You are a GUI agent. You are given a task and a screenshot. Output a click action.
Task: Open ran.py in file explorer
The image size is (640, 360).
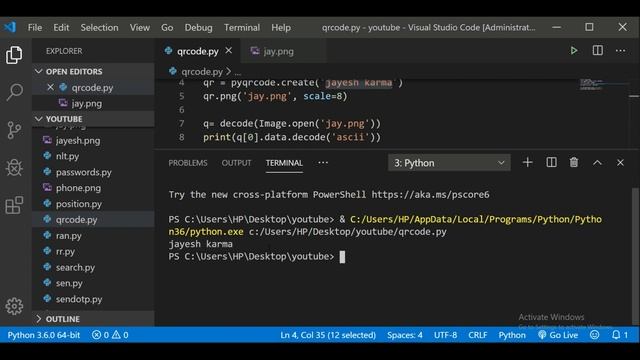(x=93, y=236)
